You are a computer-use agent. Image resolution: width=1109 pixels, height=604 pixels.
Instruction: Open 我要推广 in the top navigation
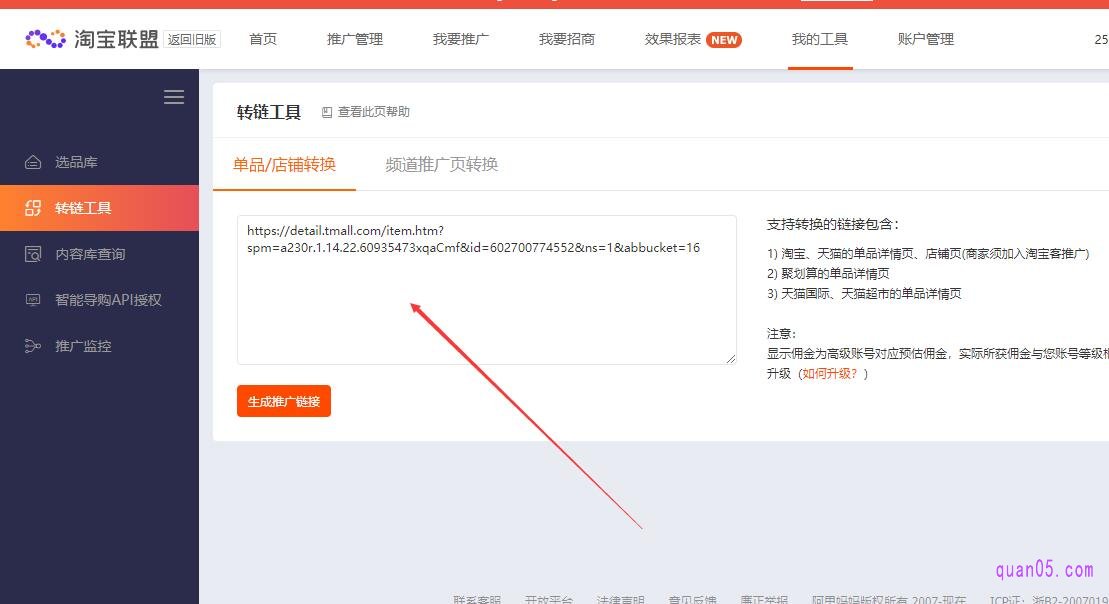[460, 39]
